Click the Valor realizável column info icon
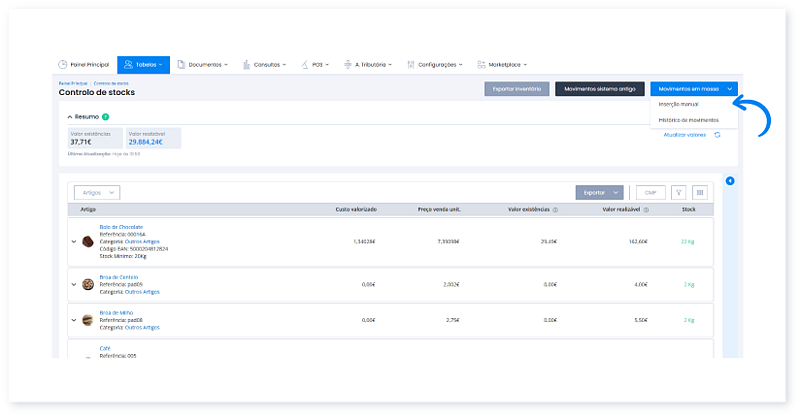 (647, 210)
